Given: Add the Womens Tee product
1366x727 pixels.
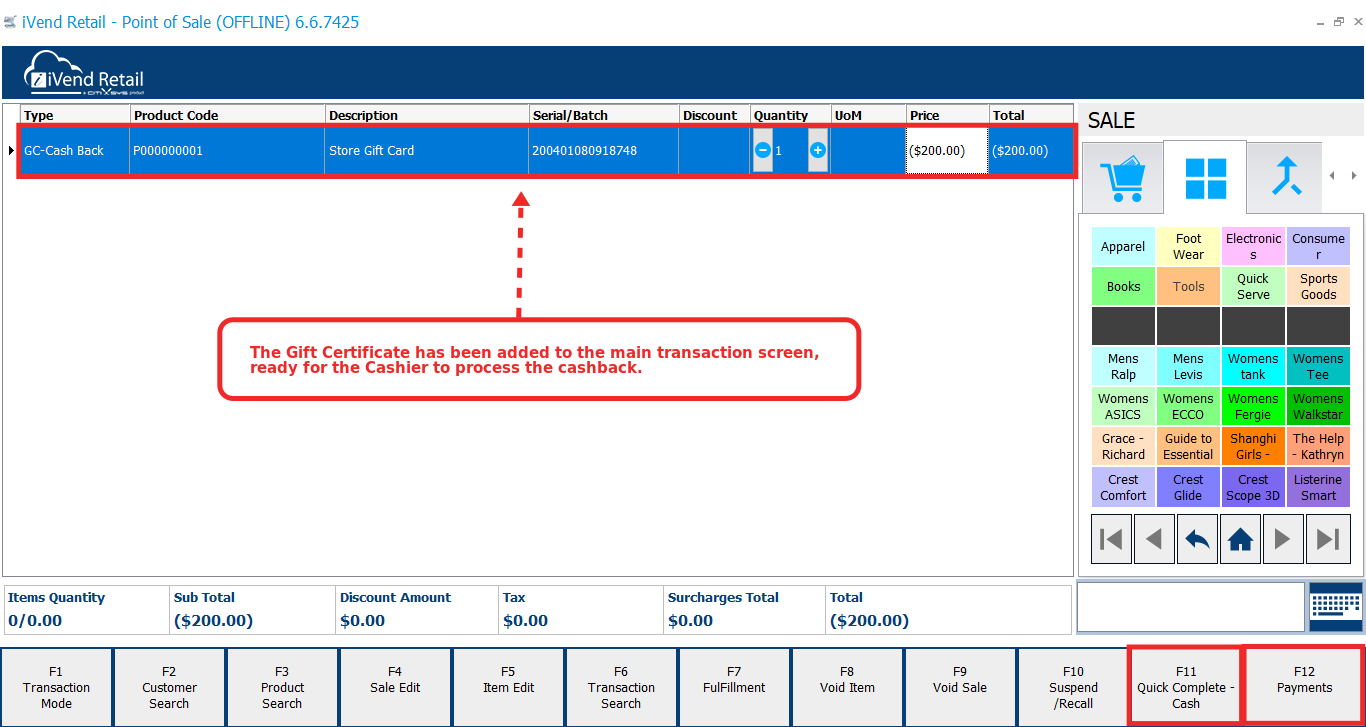Looking at the screenshot, I should point(1318,366).
